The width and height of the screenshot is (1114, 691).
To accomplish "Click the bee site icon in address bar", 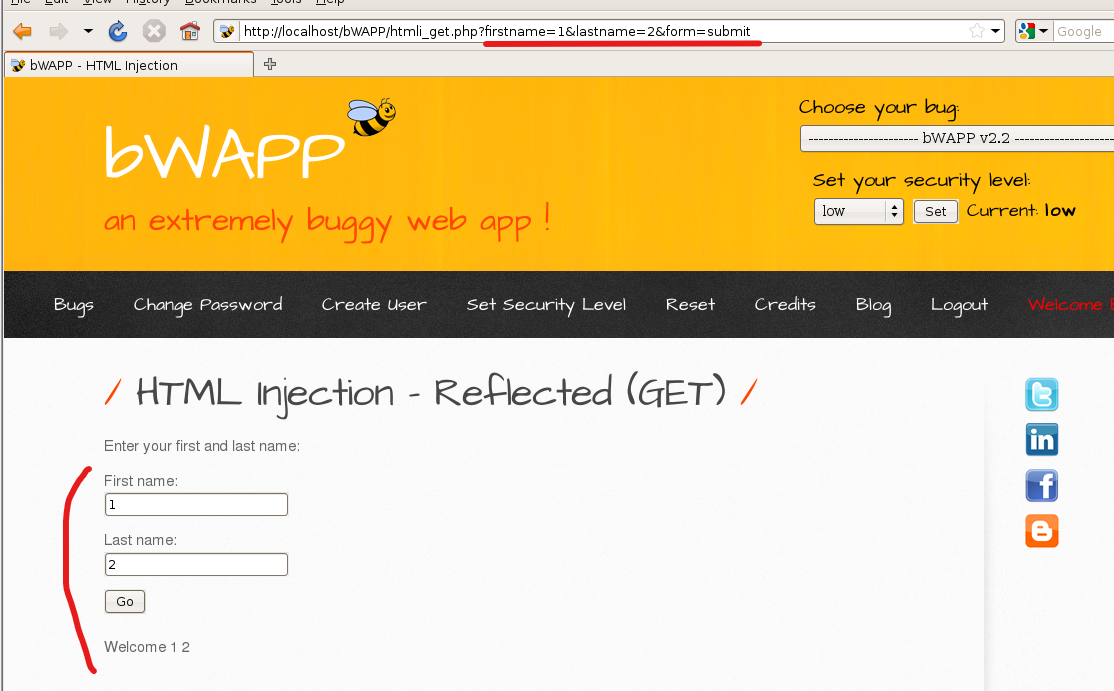I will click(x=227, y=31).
